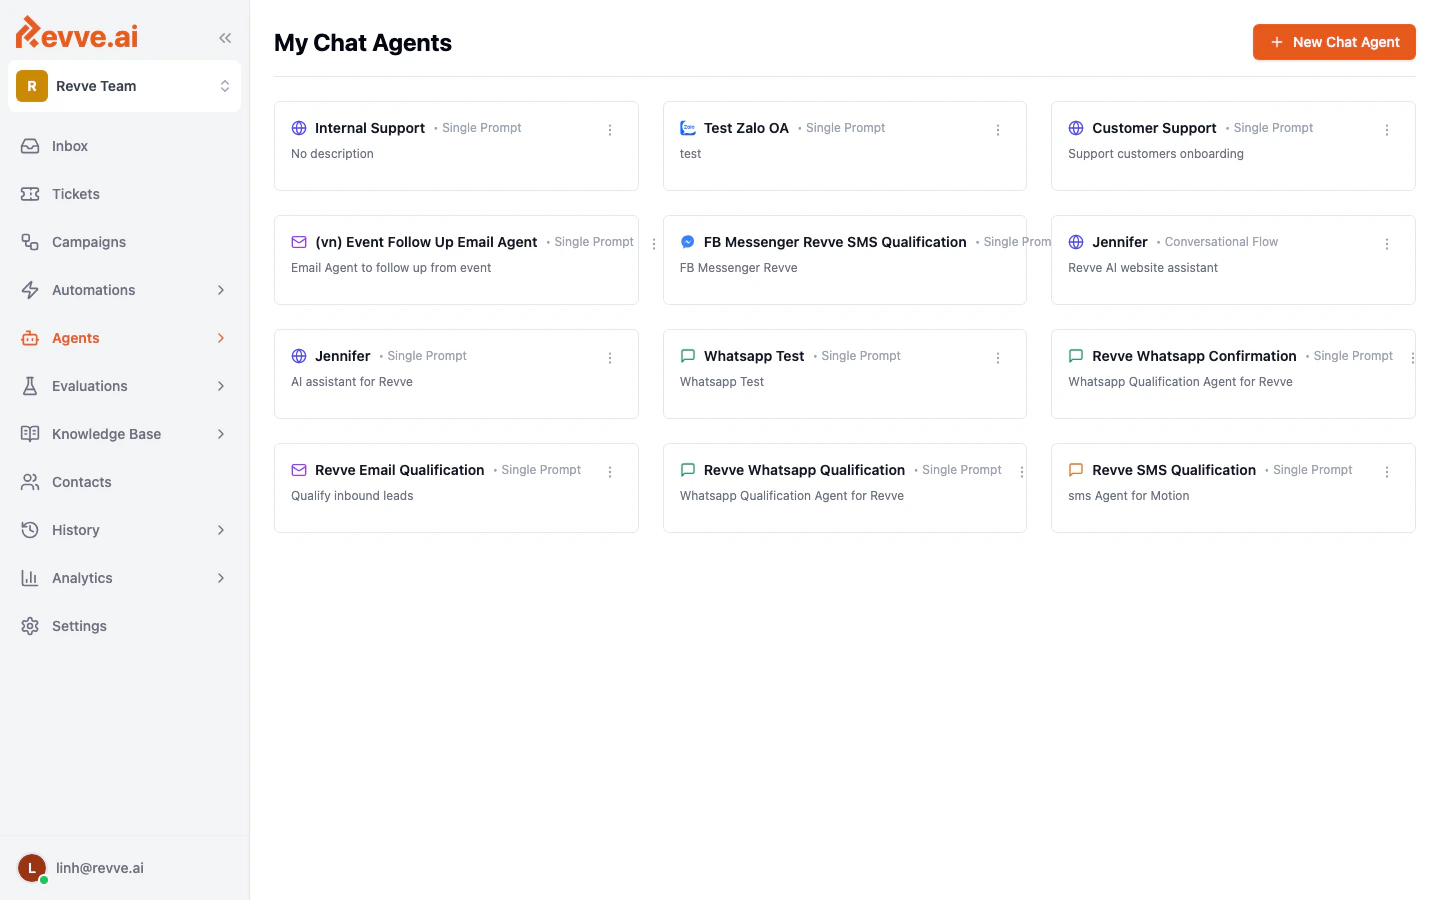The image size is (1440, 900).
Task: Open the Inbox section
Action: click(x=69, y=146)
